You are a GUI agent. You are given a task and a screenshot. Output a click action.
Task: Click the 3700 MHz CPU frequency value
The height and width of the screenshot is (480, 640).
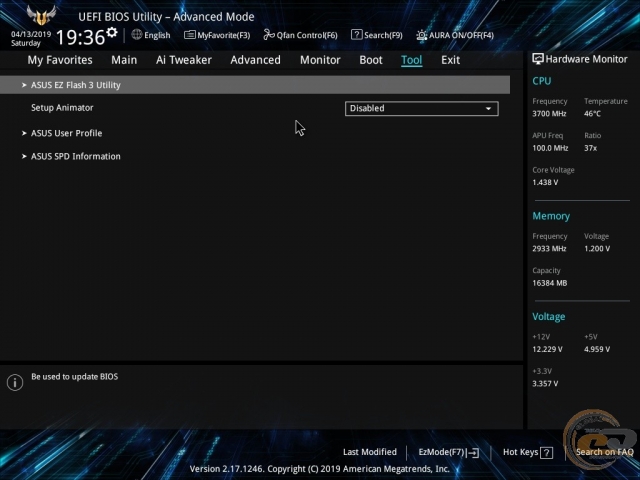click(549, 113)
